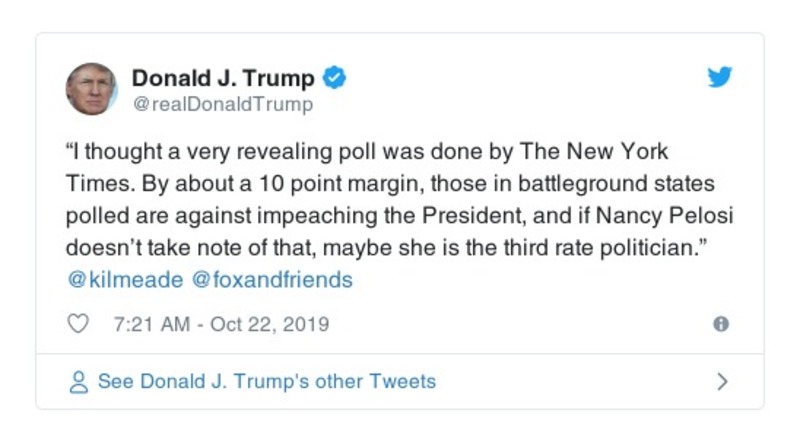800x445 pixels.
Task: Like the tweet with the heart icon
Action: (x=79, y=324)
